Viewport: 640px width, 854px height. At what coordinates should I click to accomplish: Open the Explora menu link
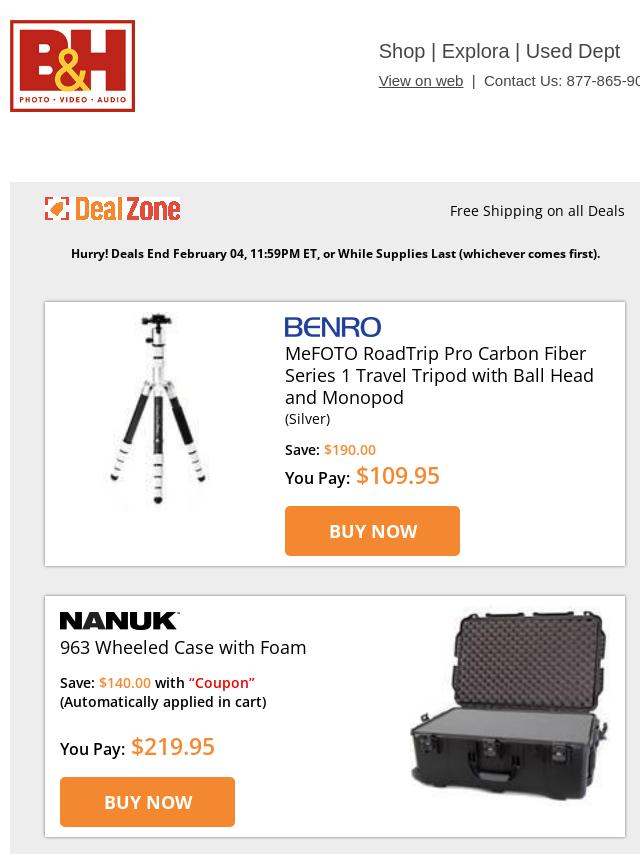click(476, 51)
